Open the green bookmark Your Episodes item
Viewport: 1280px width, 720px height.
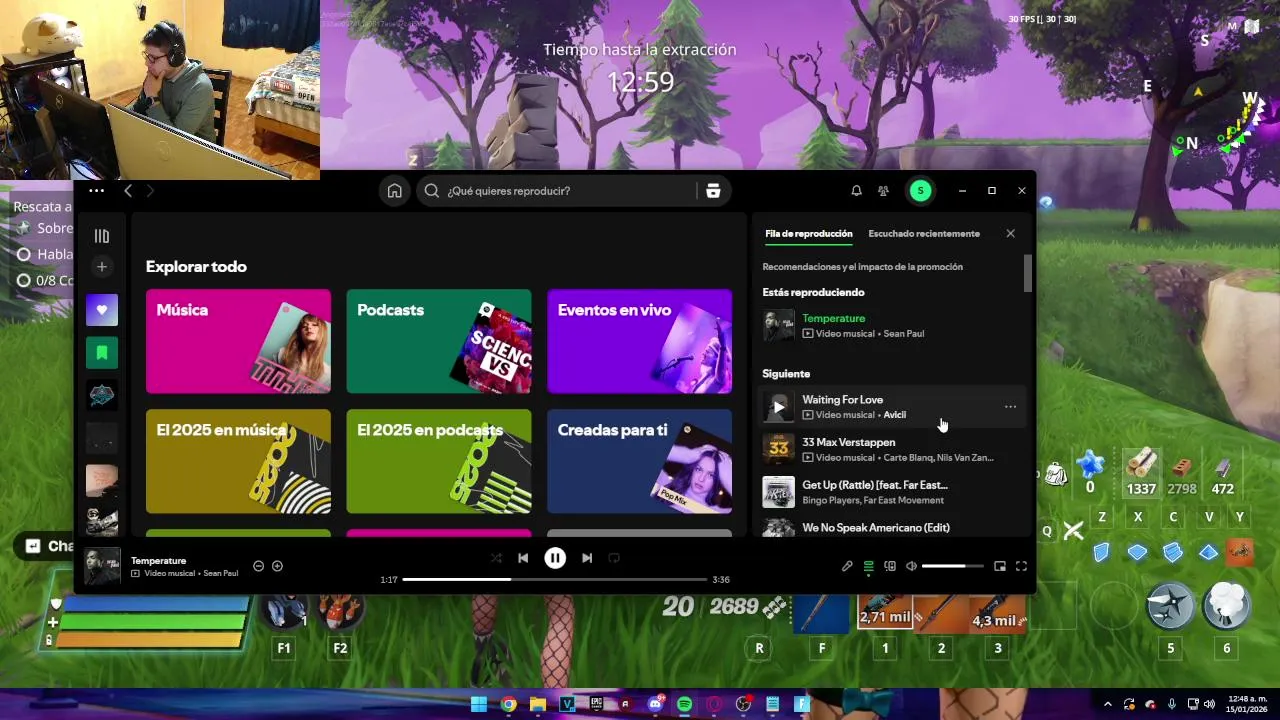pyautogui.click(x=102, y=353)
